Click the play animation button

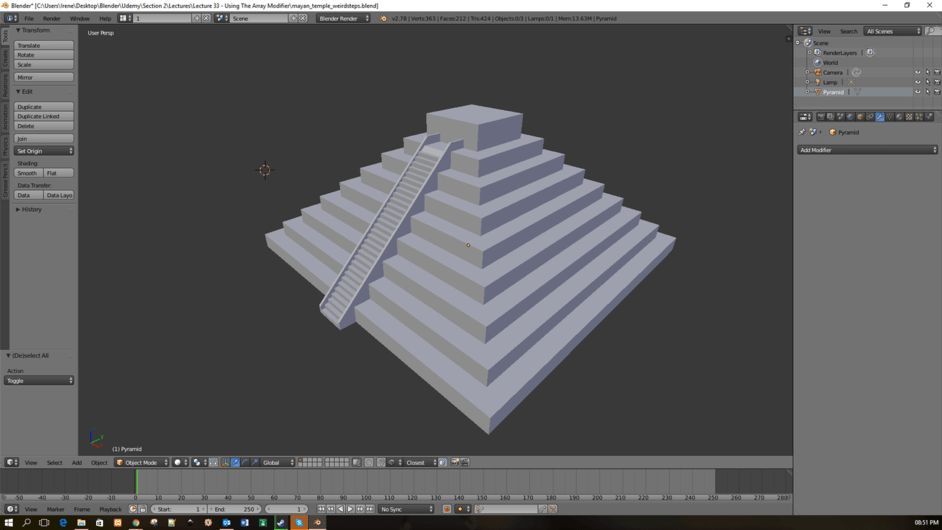click(x=350, y=509)
